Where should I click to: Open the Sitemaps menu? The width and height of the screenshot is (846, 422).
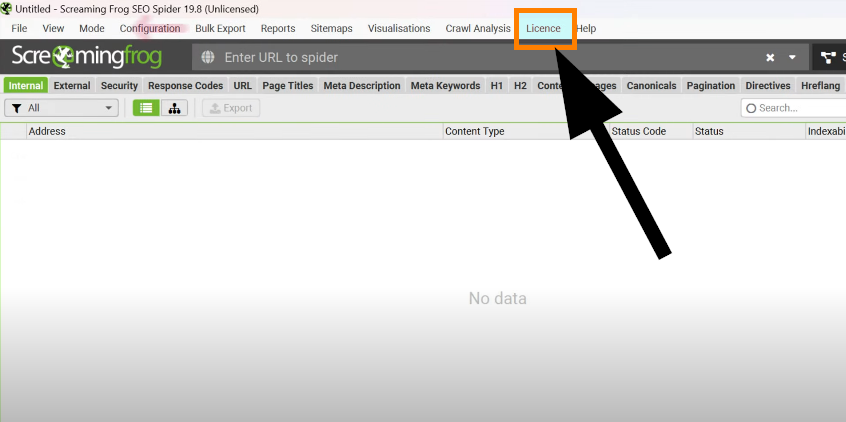point(331,29)
